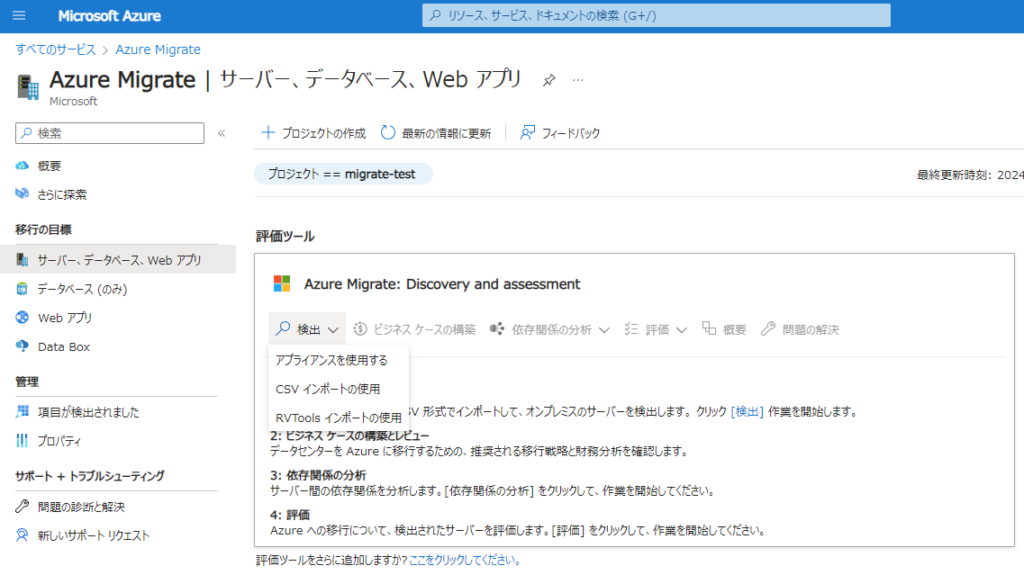Collapse the sidebar with double chevron

pos(221,133)
